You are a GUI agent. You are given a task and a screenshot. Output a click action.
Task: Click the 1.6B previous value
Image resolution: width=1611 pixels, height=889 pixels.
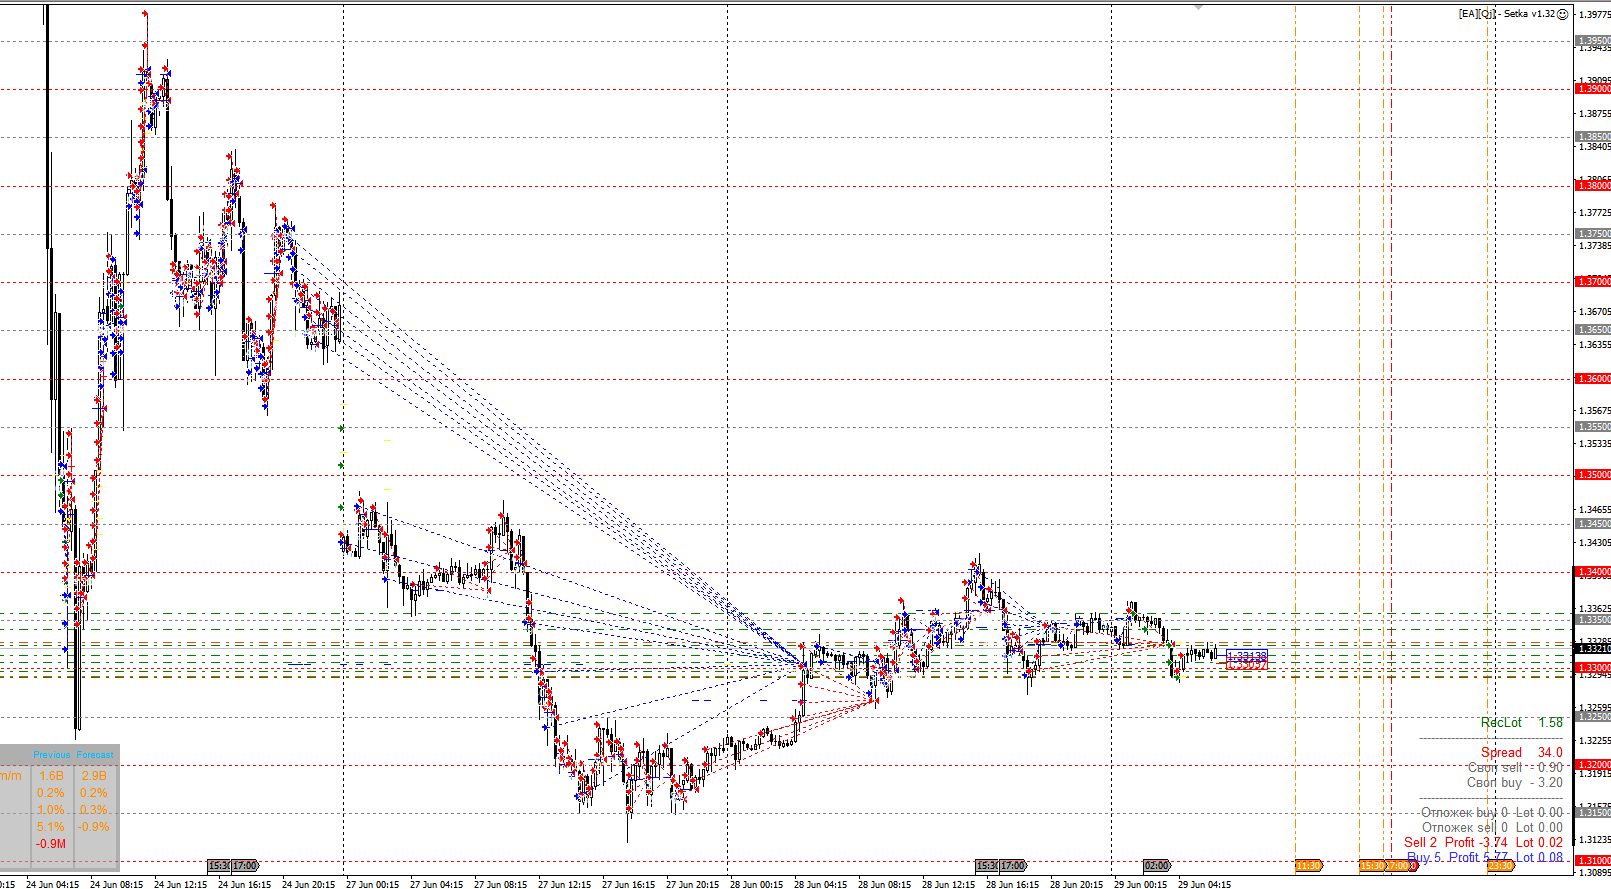click(x=51, y=775)
